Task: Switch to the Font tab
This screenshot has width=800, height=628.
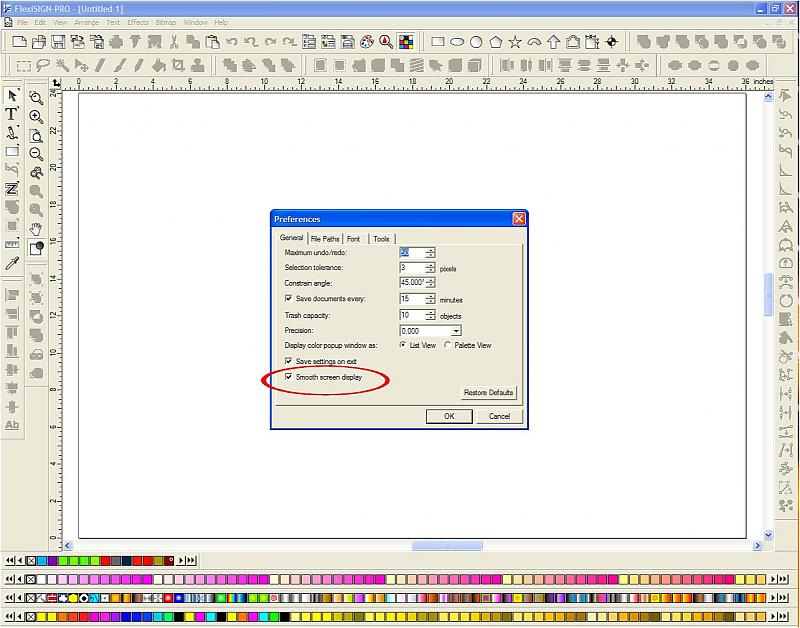Action: [x=354, y=239]
